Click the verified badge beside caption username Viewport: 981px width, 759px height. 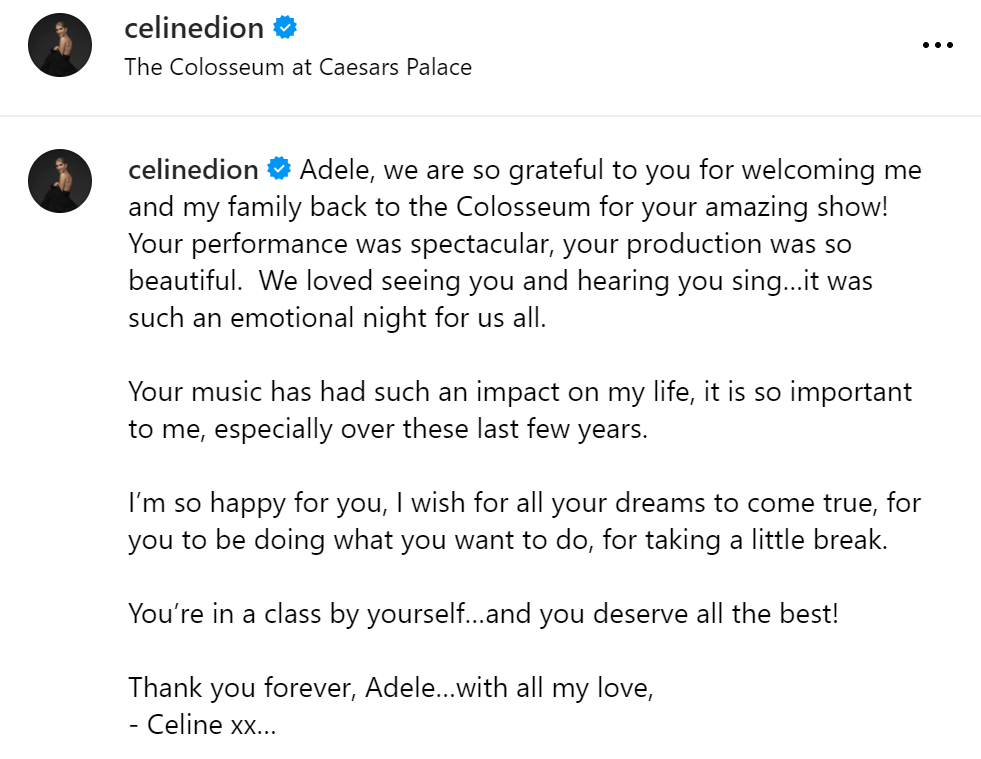279,169
